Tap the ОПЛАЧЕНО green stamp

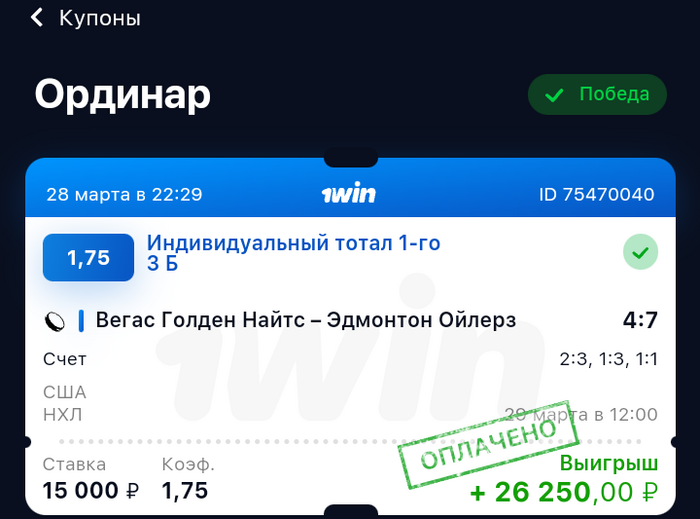click(488, 444)
